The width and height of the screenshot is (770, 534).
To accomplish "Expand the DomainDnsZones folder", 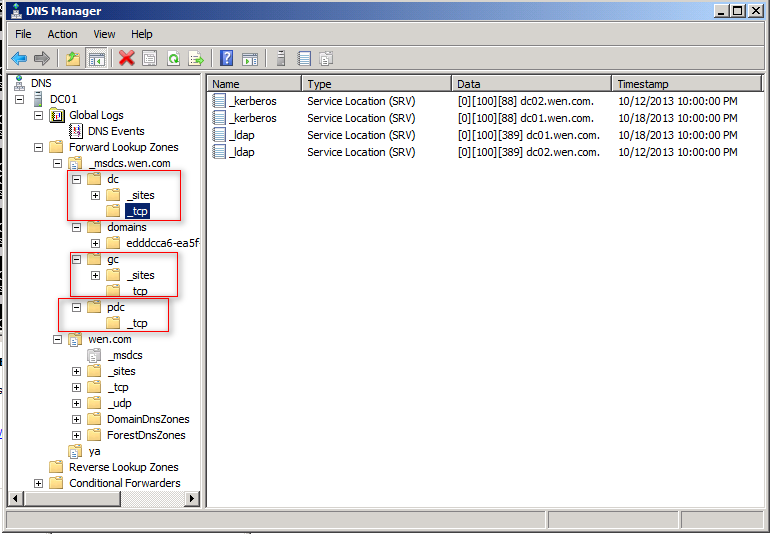I will [77, 420].
